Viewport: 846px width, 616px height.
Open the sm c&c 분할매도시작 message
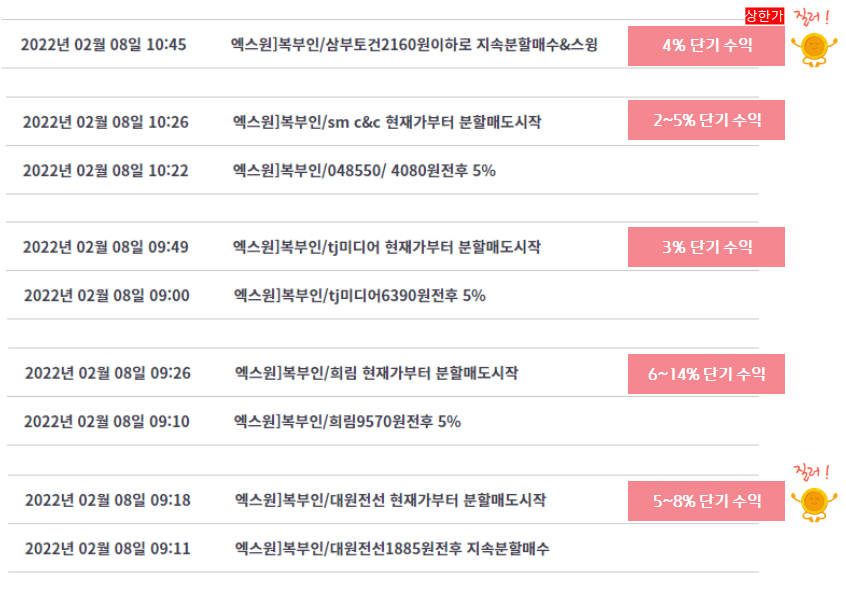point(387,122)
